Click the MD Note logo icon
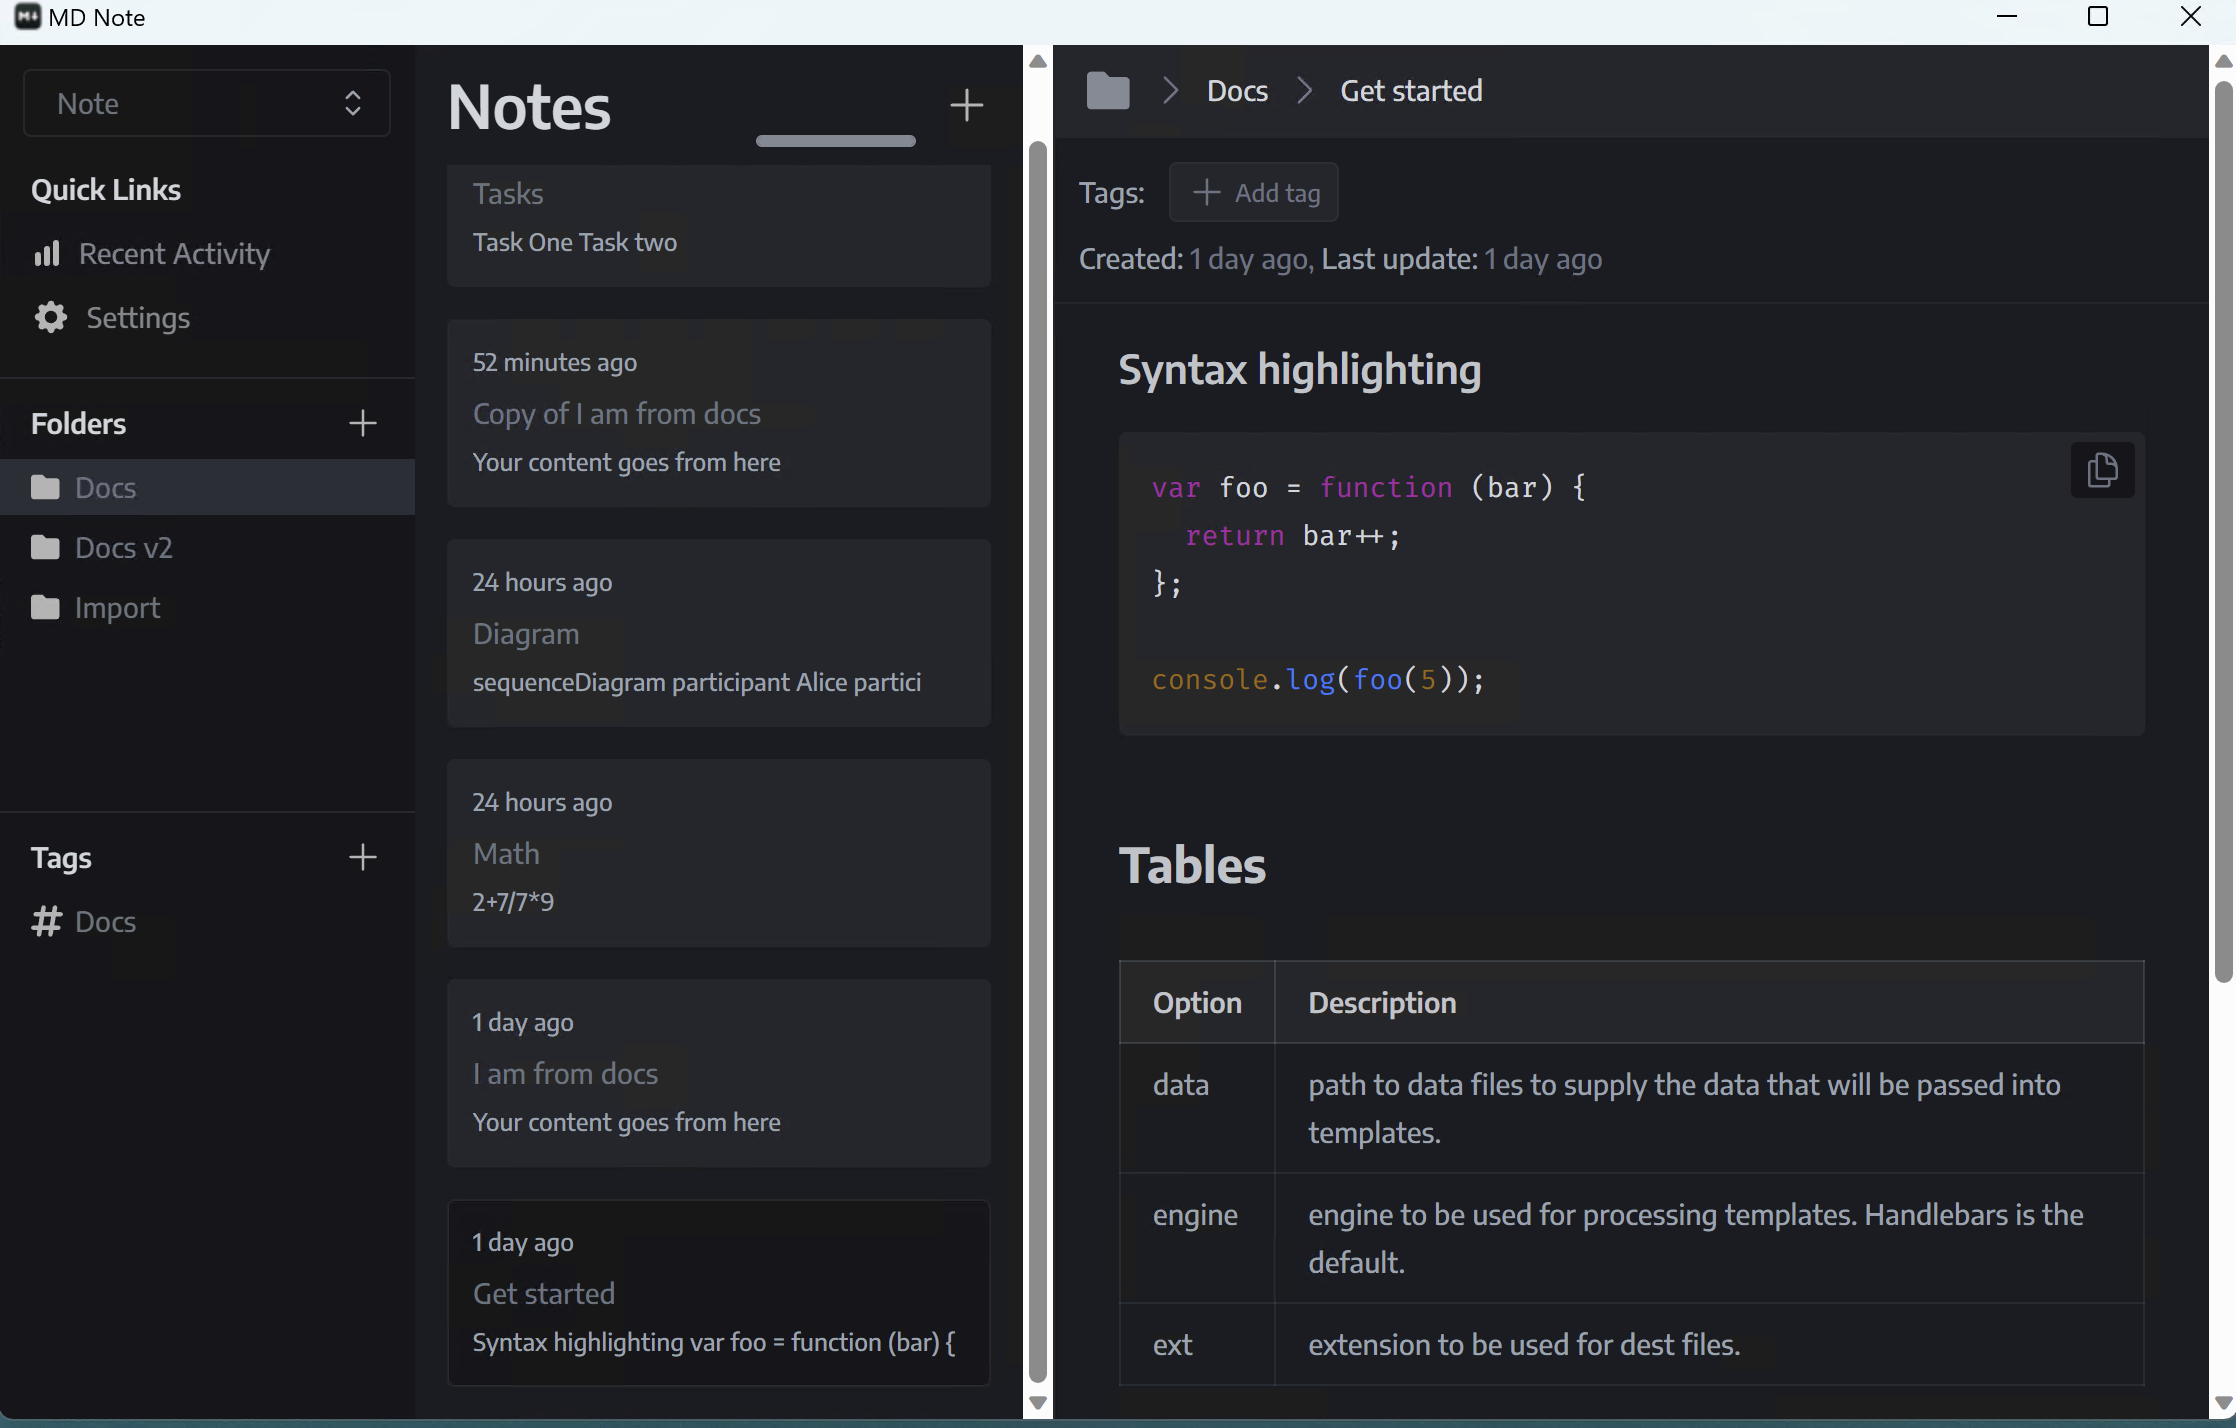Screen dimensions: 2236x1428 [26, 17]
